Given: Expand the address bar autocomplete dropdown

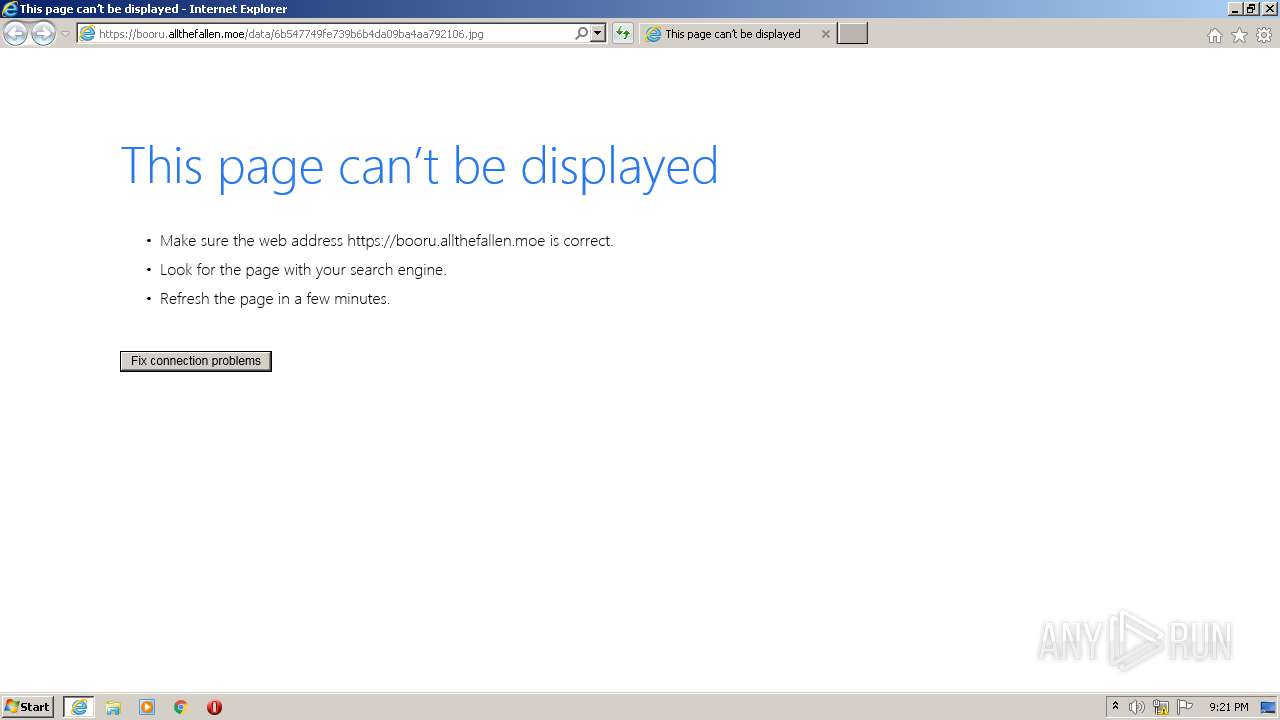Looking at the screenshot, I should click(598, 34).
